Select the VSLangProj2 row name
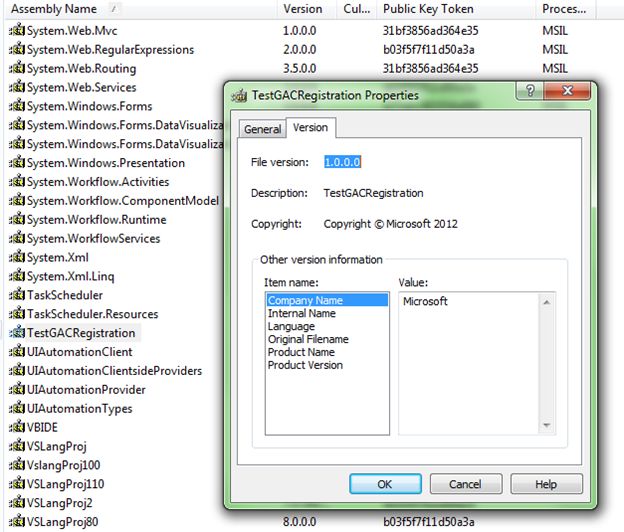The image size is (624, 532). pyautogui.click(x=59, y=503)
